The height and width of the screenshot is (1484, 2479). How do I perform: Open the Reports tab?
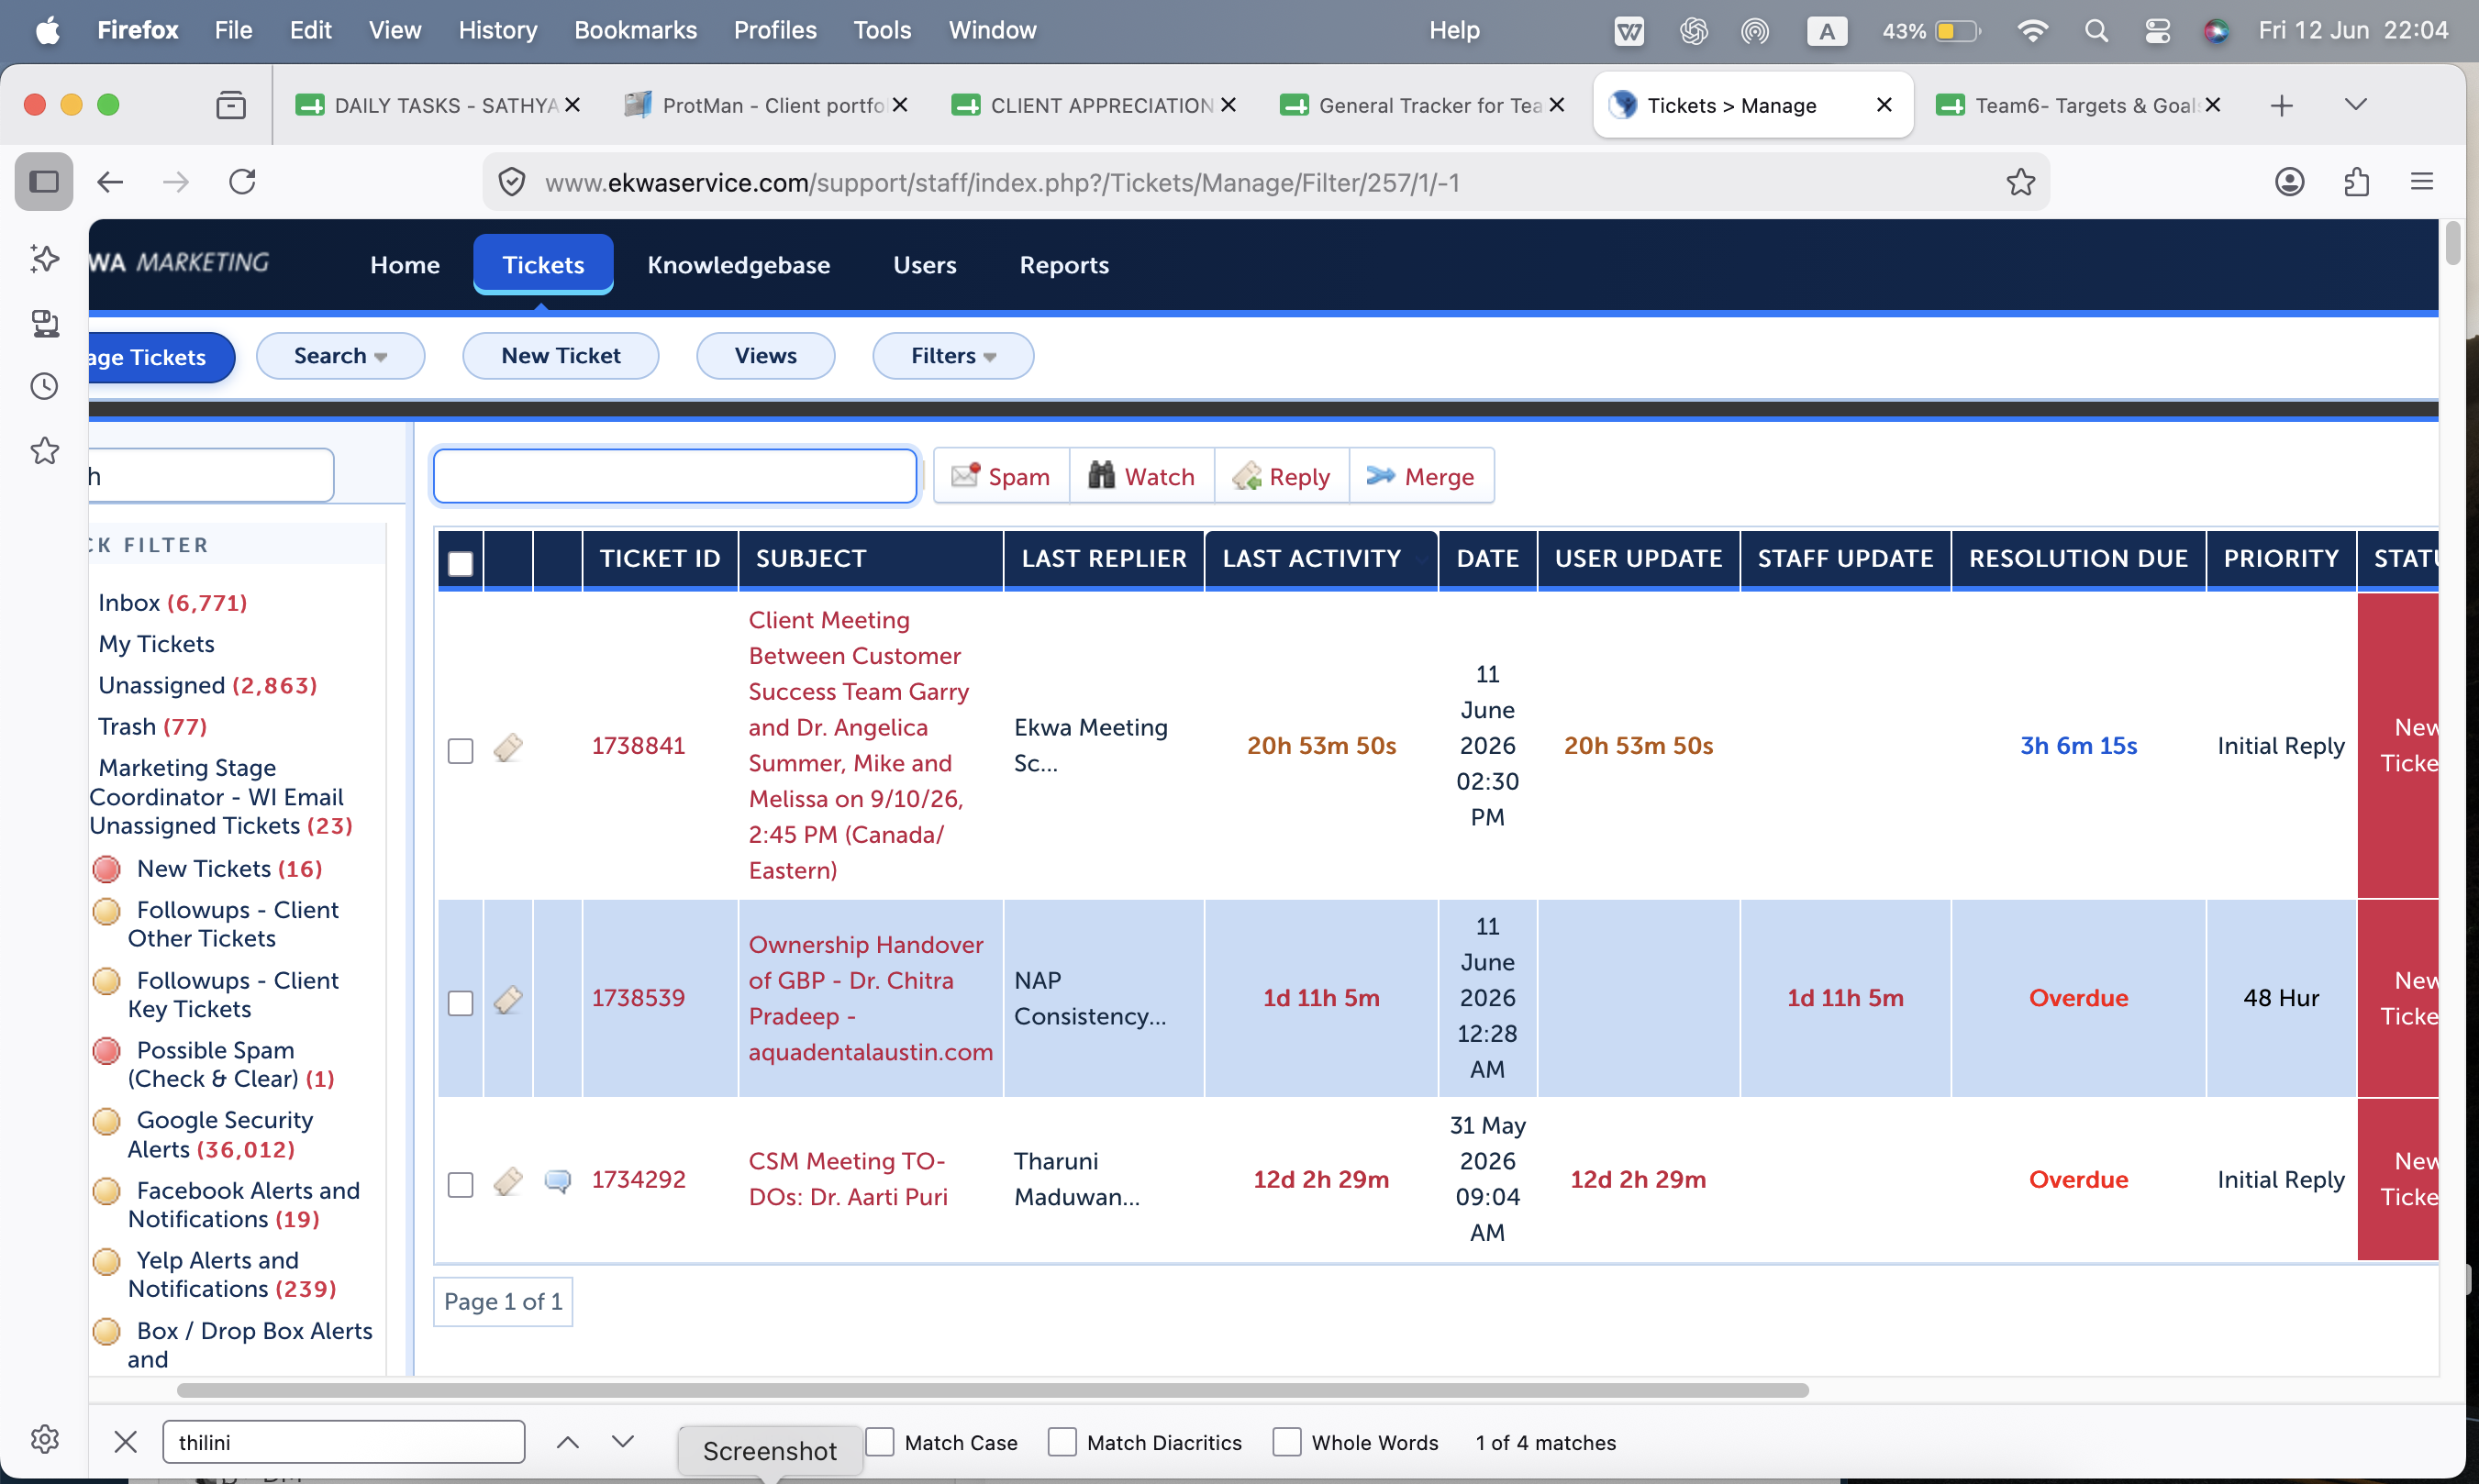tap(1064, 265)
